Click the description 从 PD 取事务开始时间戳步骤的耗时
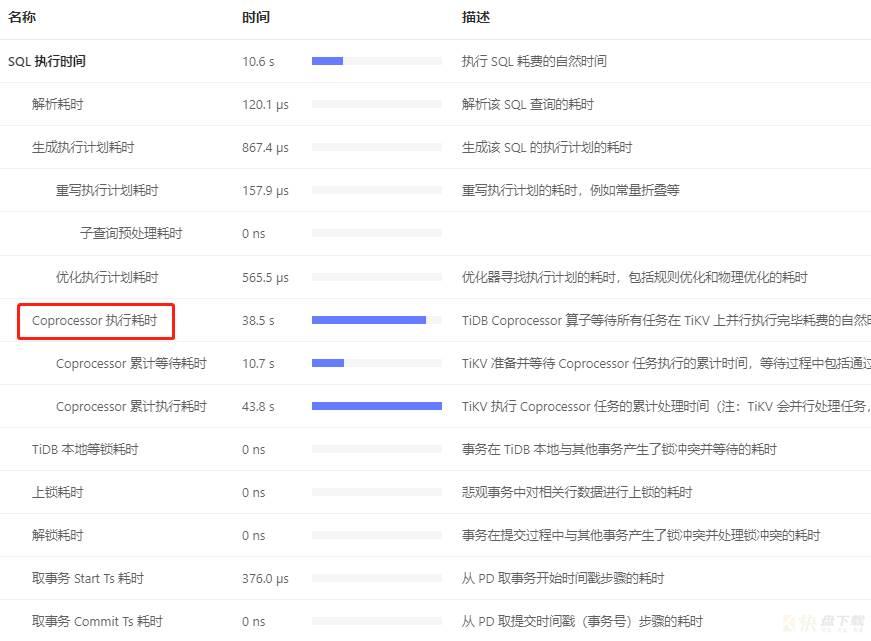The width and height of the screenshot is (871, 641). 563,578
